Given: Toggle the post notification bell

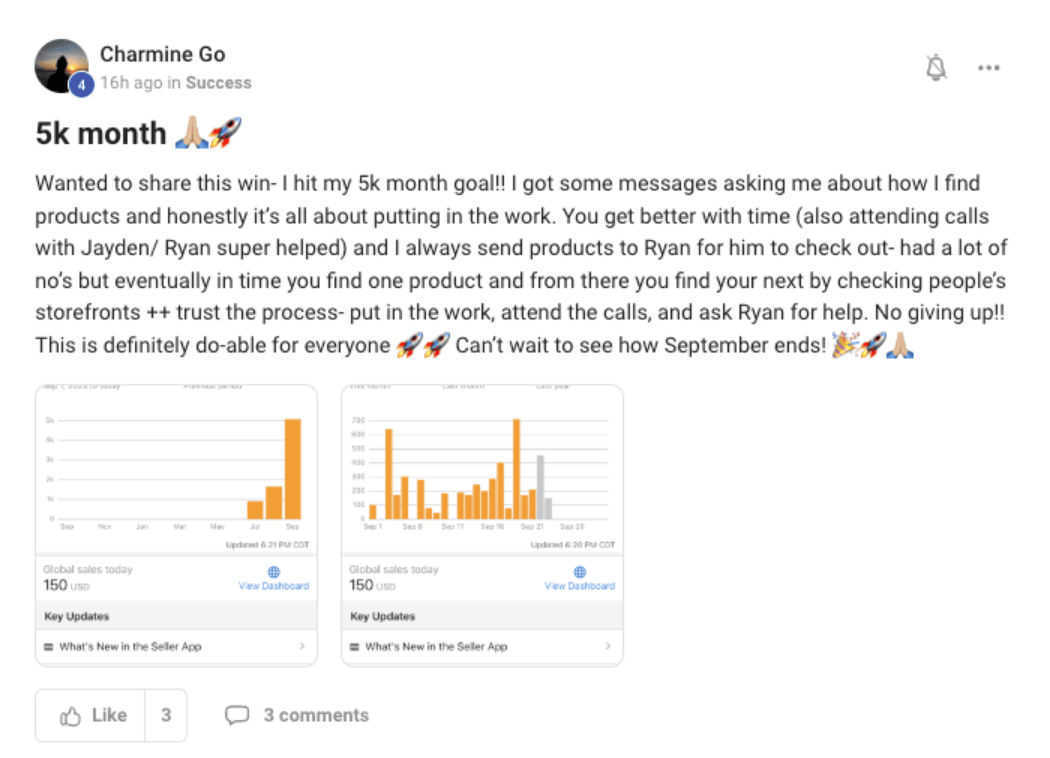Looking at the screenshot, I should coord(936,67).
